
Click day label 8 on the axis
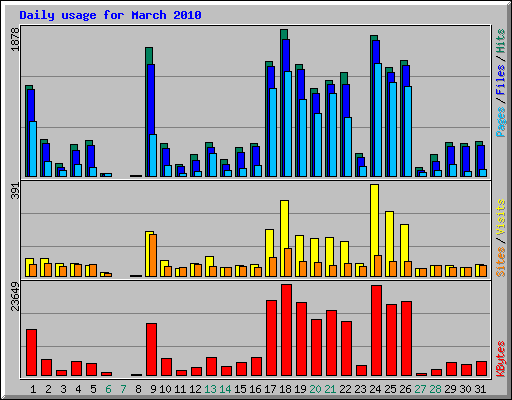point(138,389)
